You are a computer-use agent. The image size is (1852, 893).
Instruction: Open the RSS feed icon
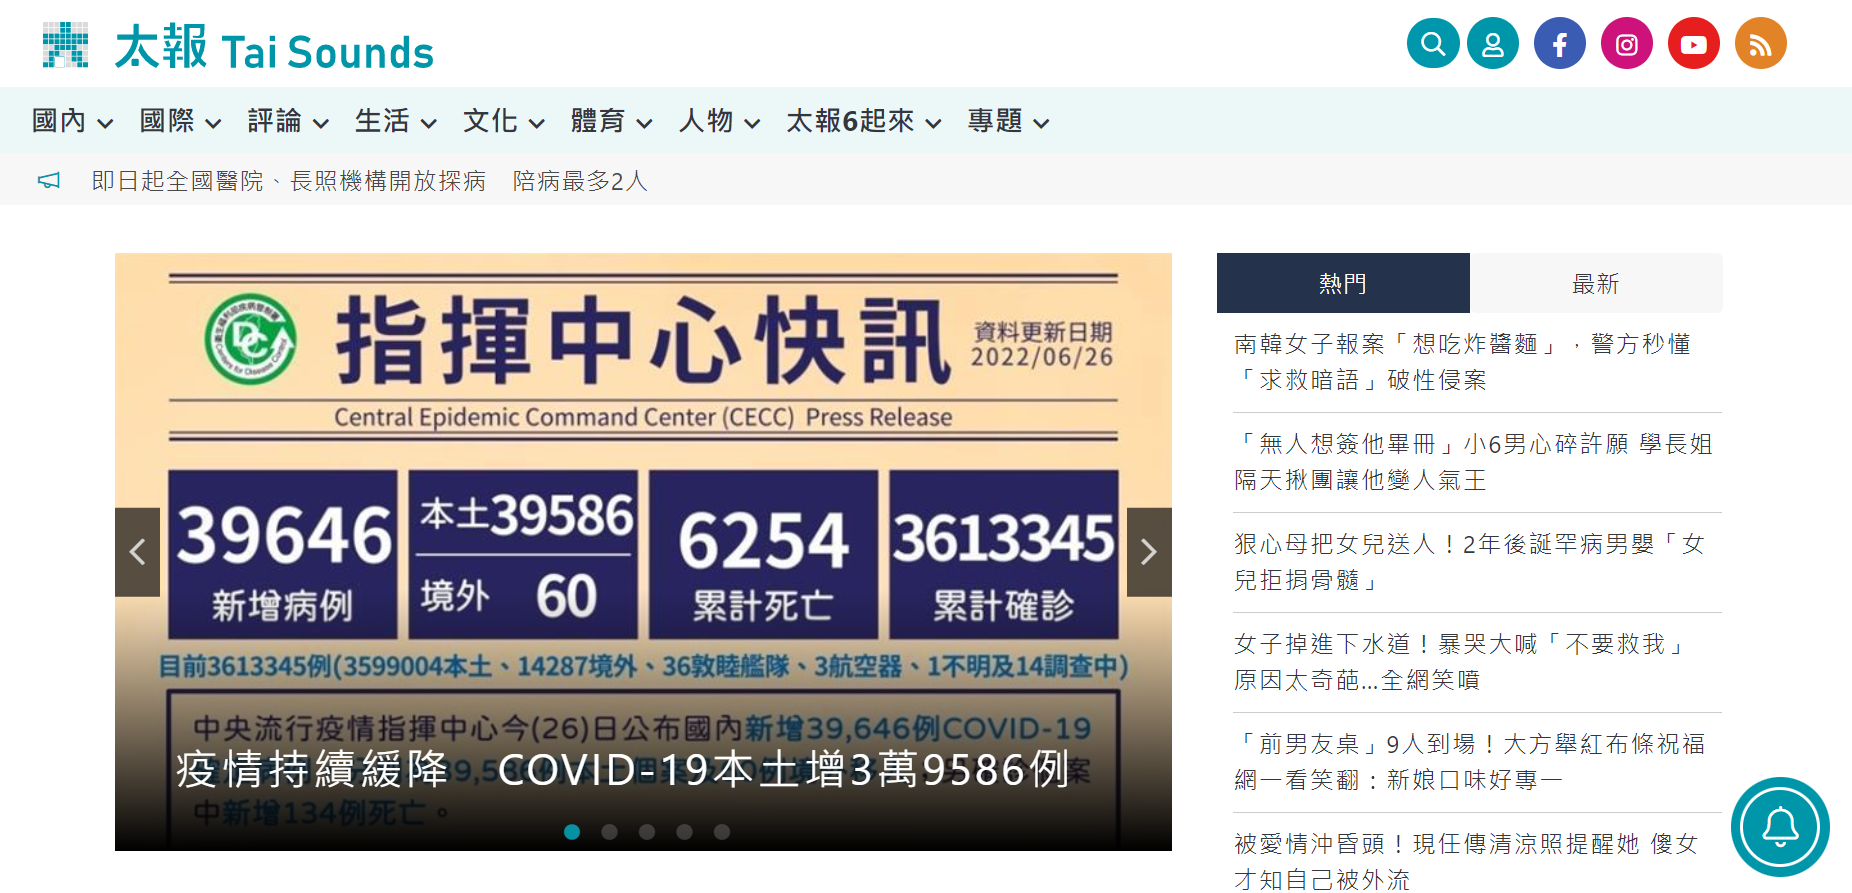pos(1761,43)
